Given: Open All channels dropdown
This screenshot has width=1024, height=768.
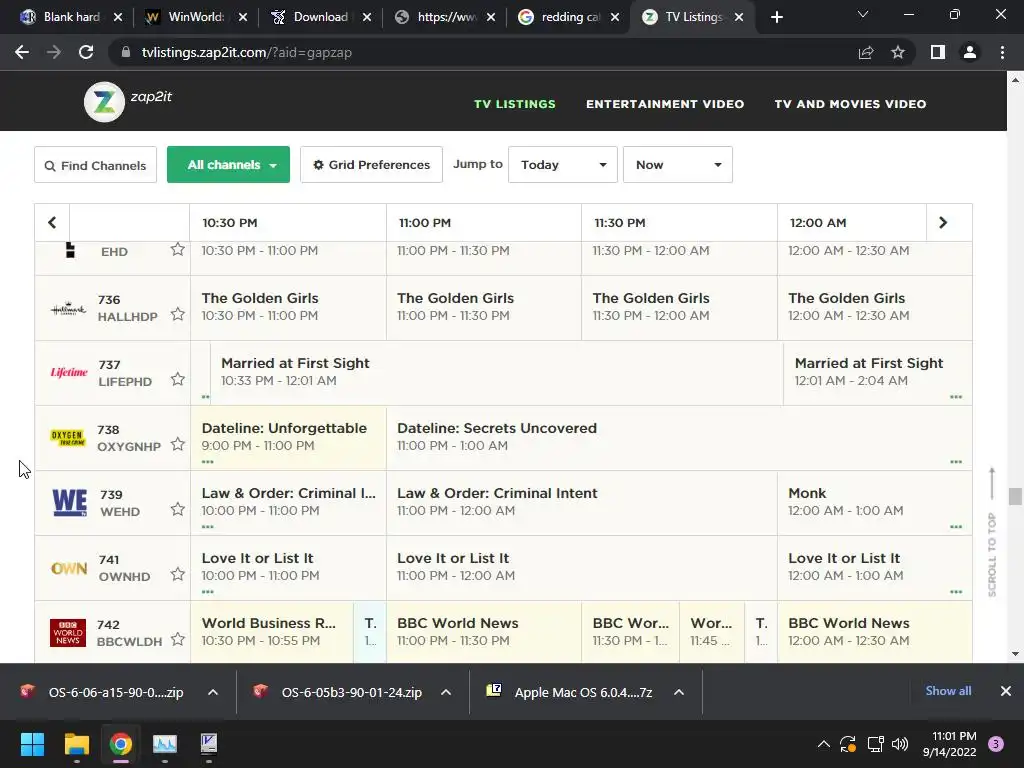Looking at the screenshot, I should [229, 165].
